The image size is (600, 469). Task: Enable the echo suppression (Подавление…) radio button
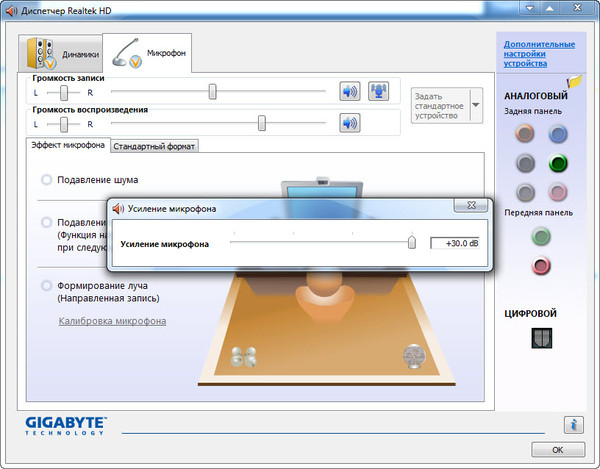click(47, 222)
